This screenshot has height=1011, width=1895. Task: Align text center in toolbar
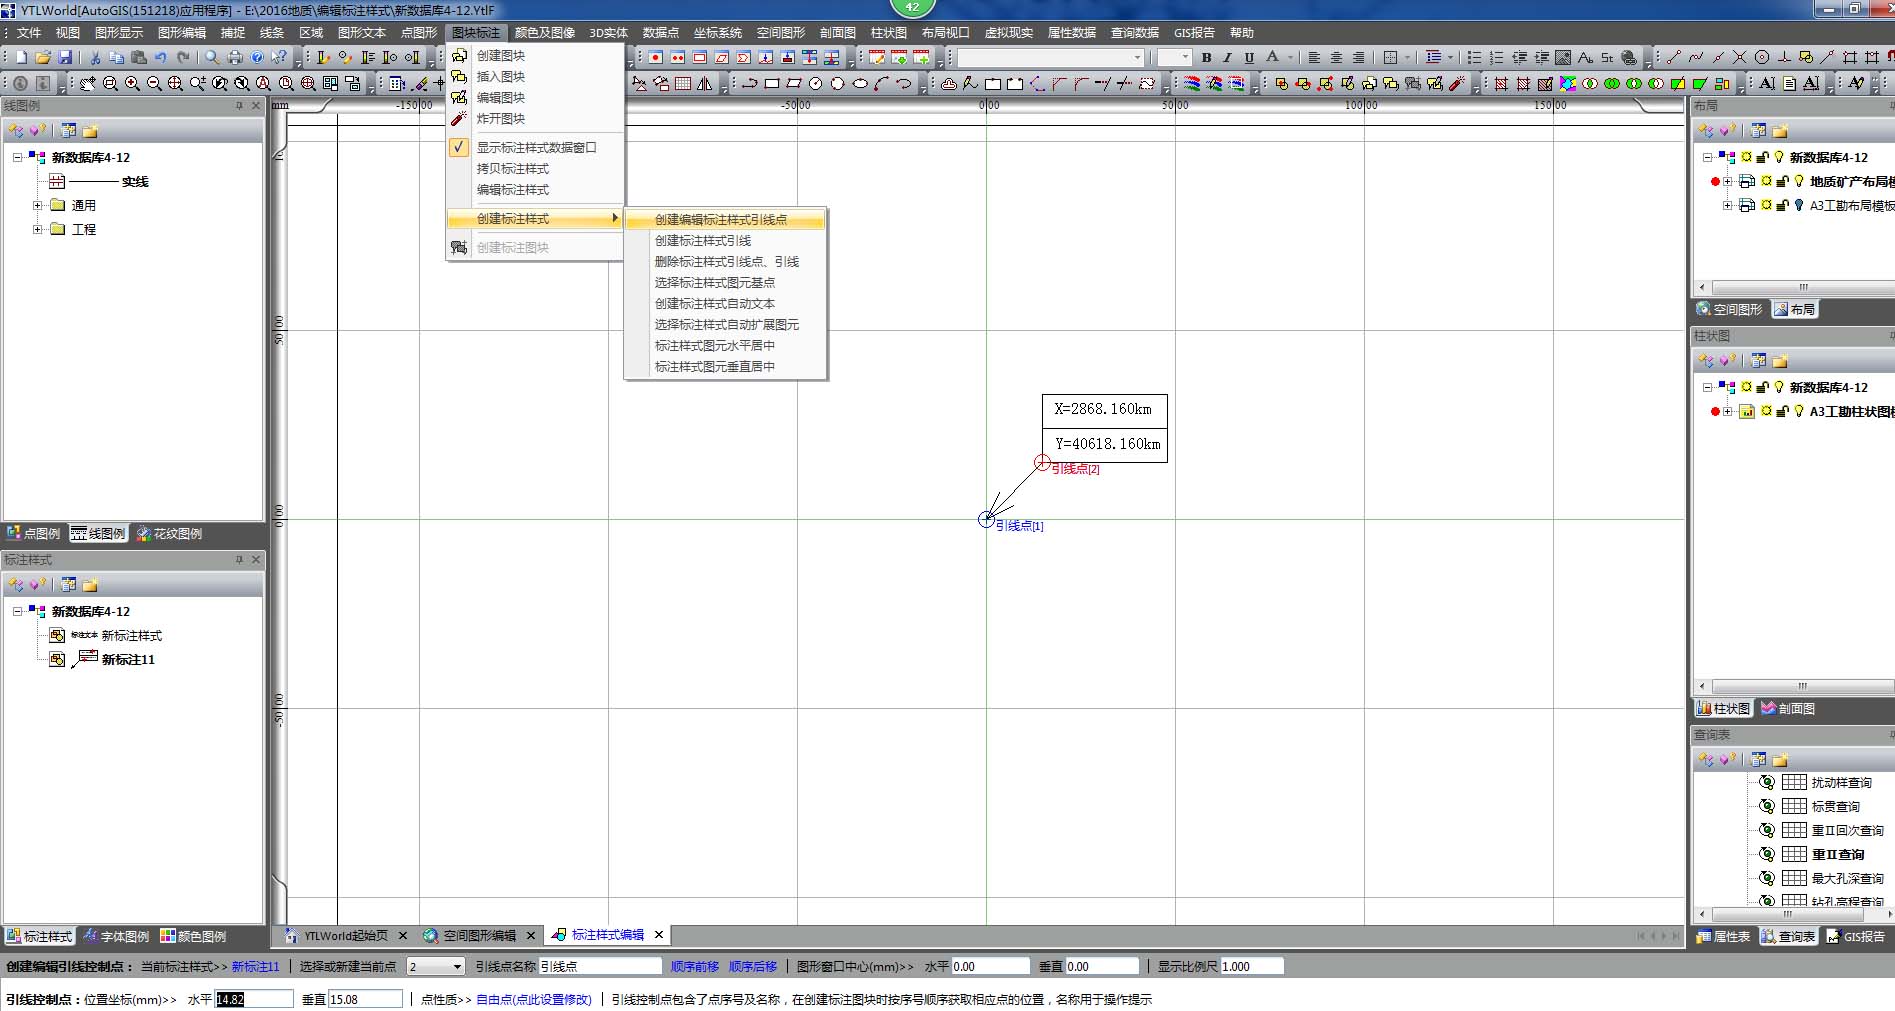point(1336,58)
